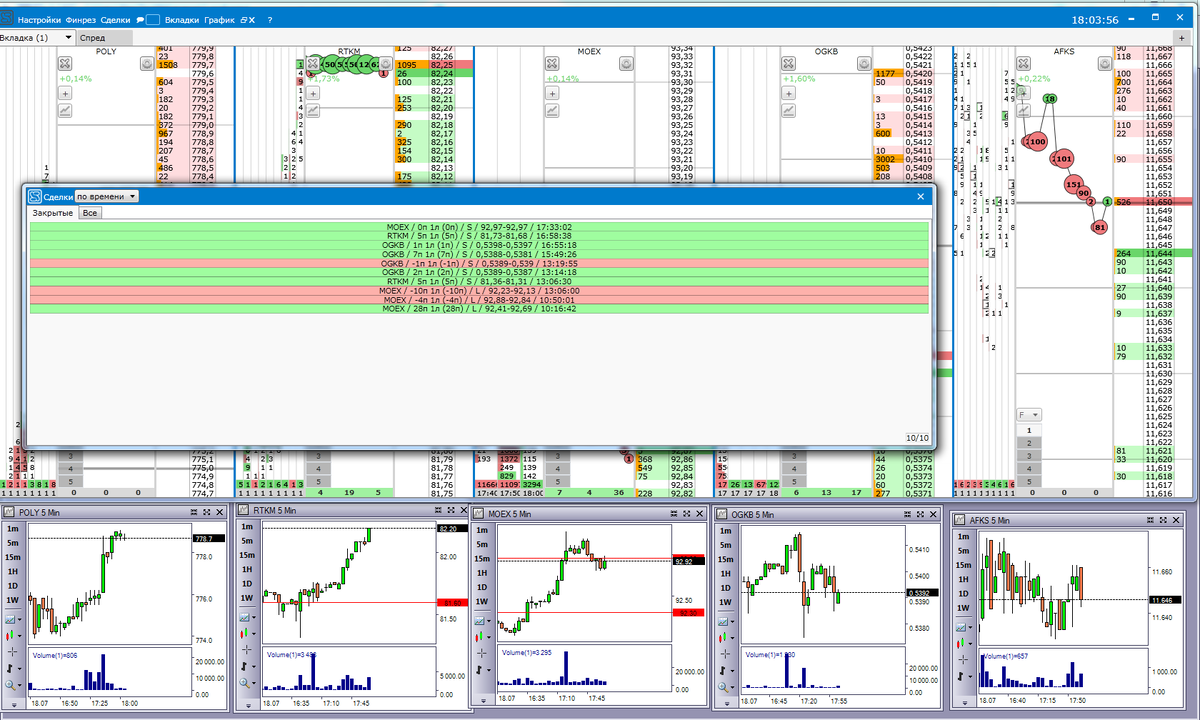Screen dimensions: 1200x720
Task: Click the 82,25 price row in RTKM book
Action: pyautogui.click(x=433, y=64)
